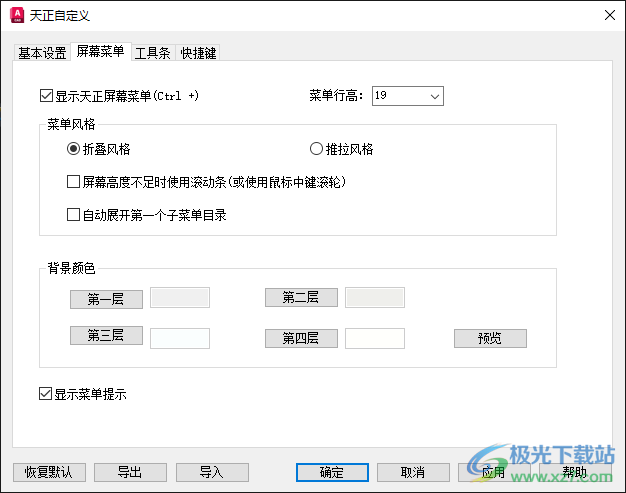
Task: Pick the first layer color swatch
Action: 180,298
